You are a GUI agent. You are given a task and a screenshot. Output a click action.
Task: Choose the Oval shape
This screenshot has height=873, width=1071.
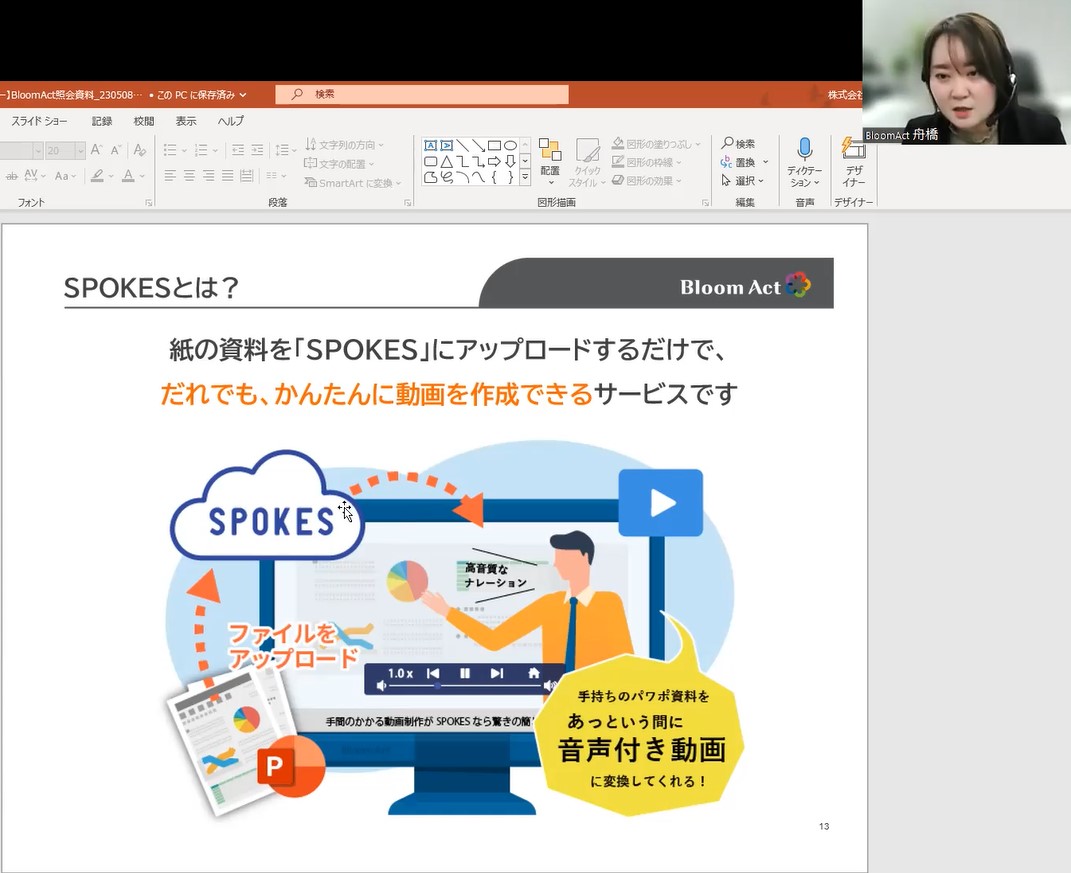[510, 146]
